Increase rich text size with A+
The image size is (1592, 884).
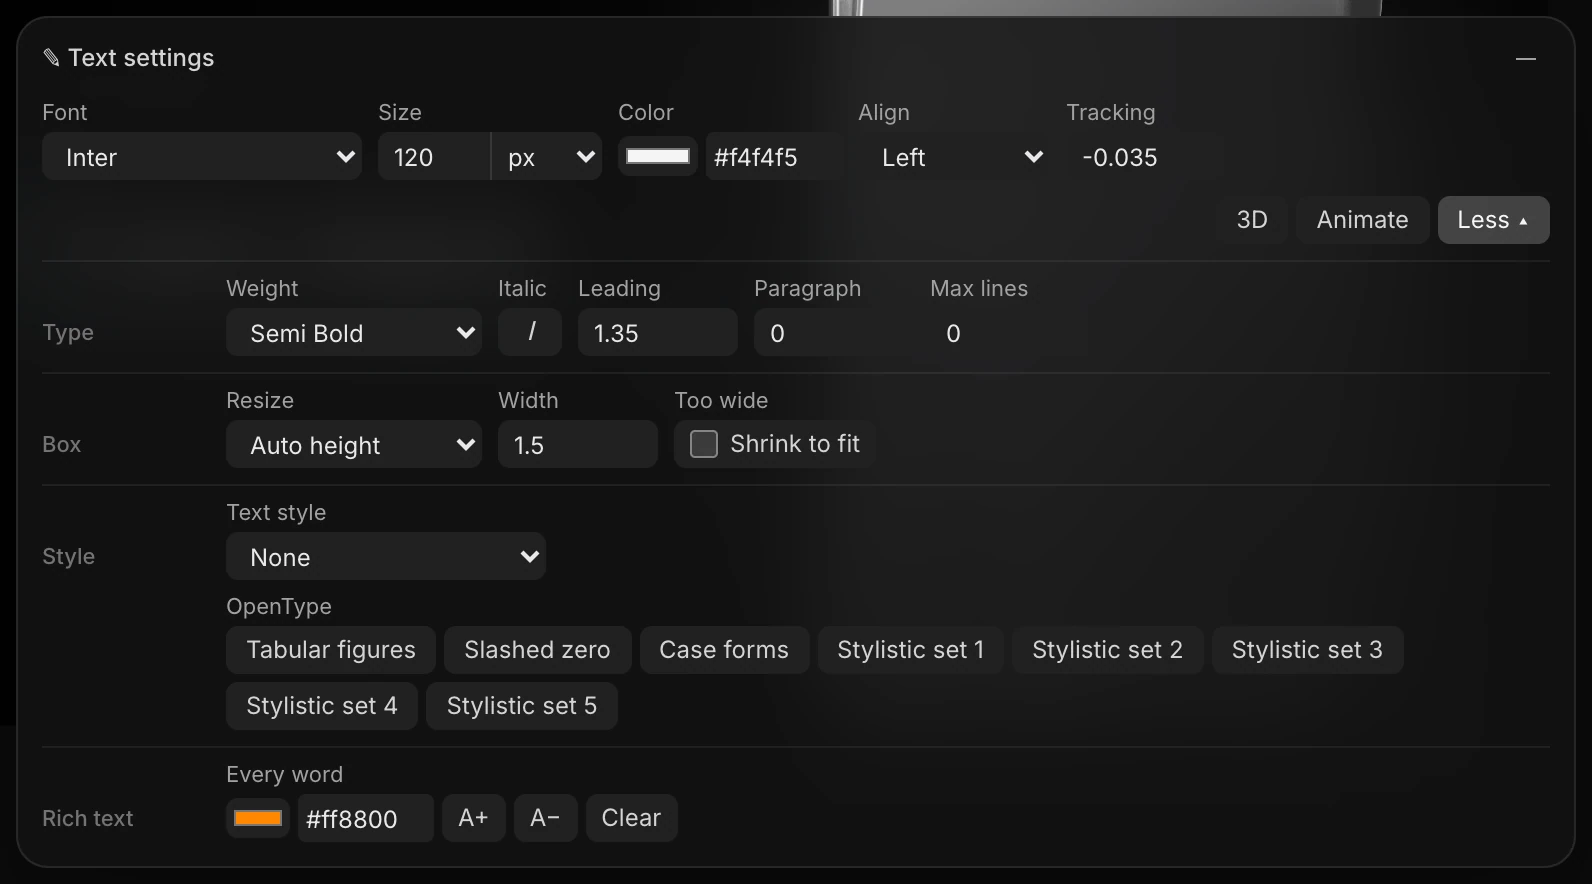click(x=474, y=818)
